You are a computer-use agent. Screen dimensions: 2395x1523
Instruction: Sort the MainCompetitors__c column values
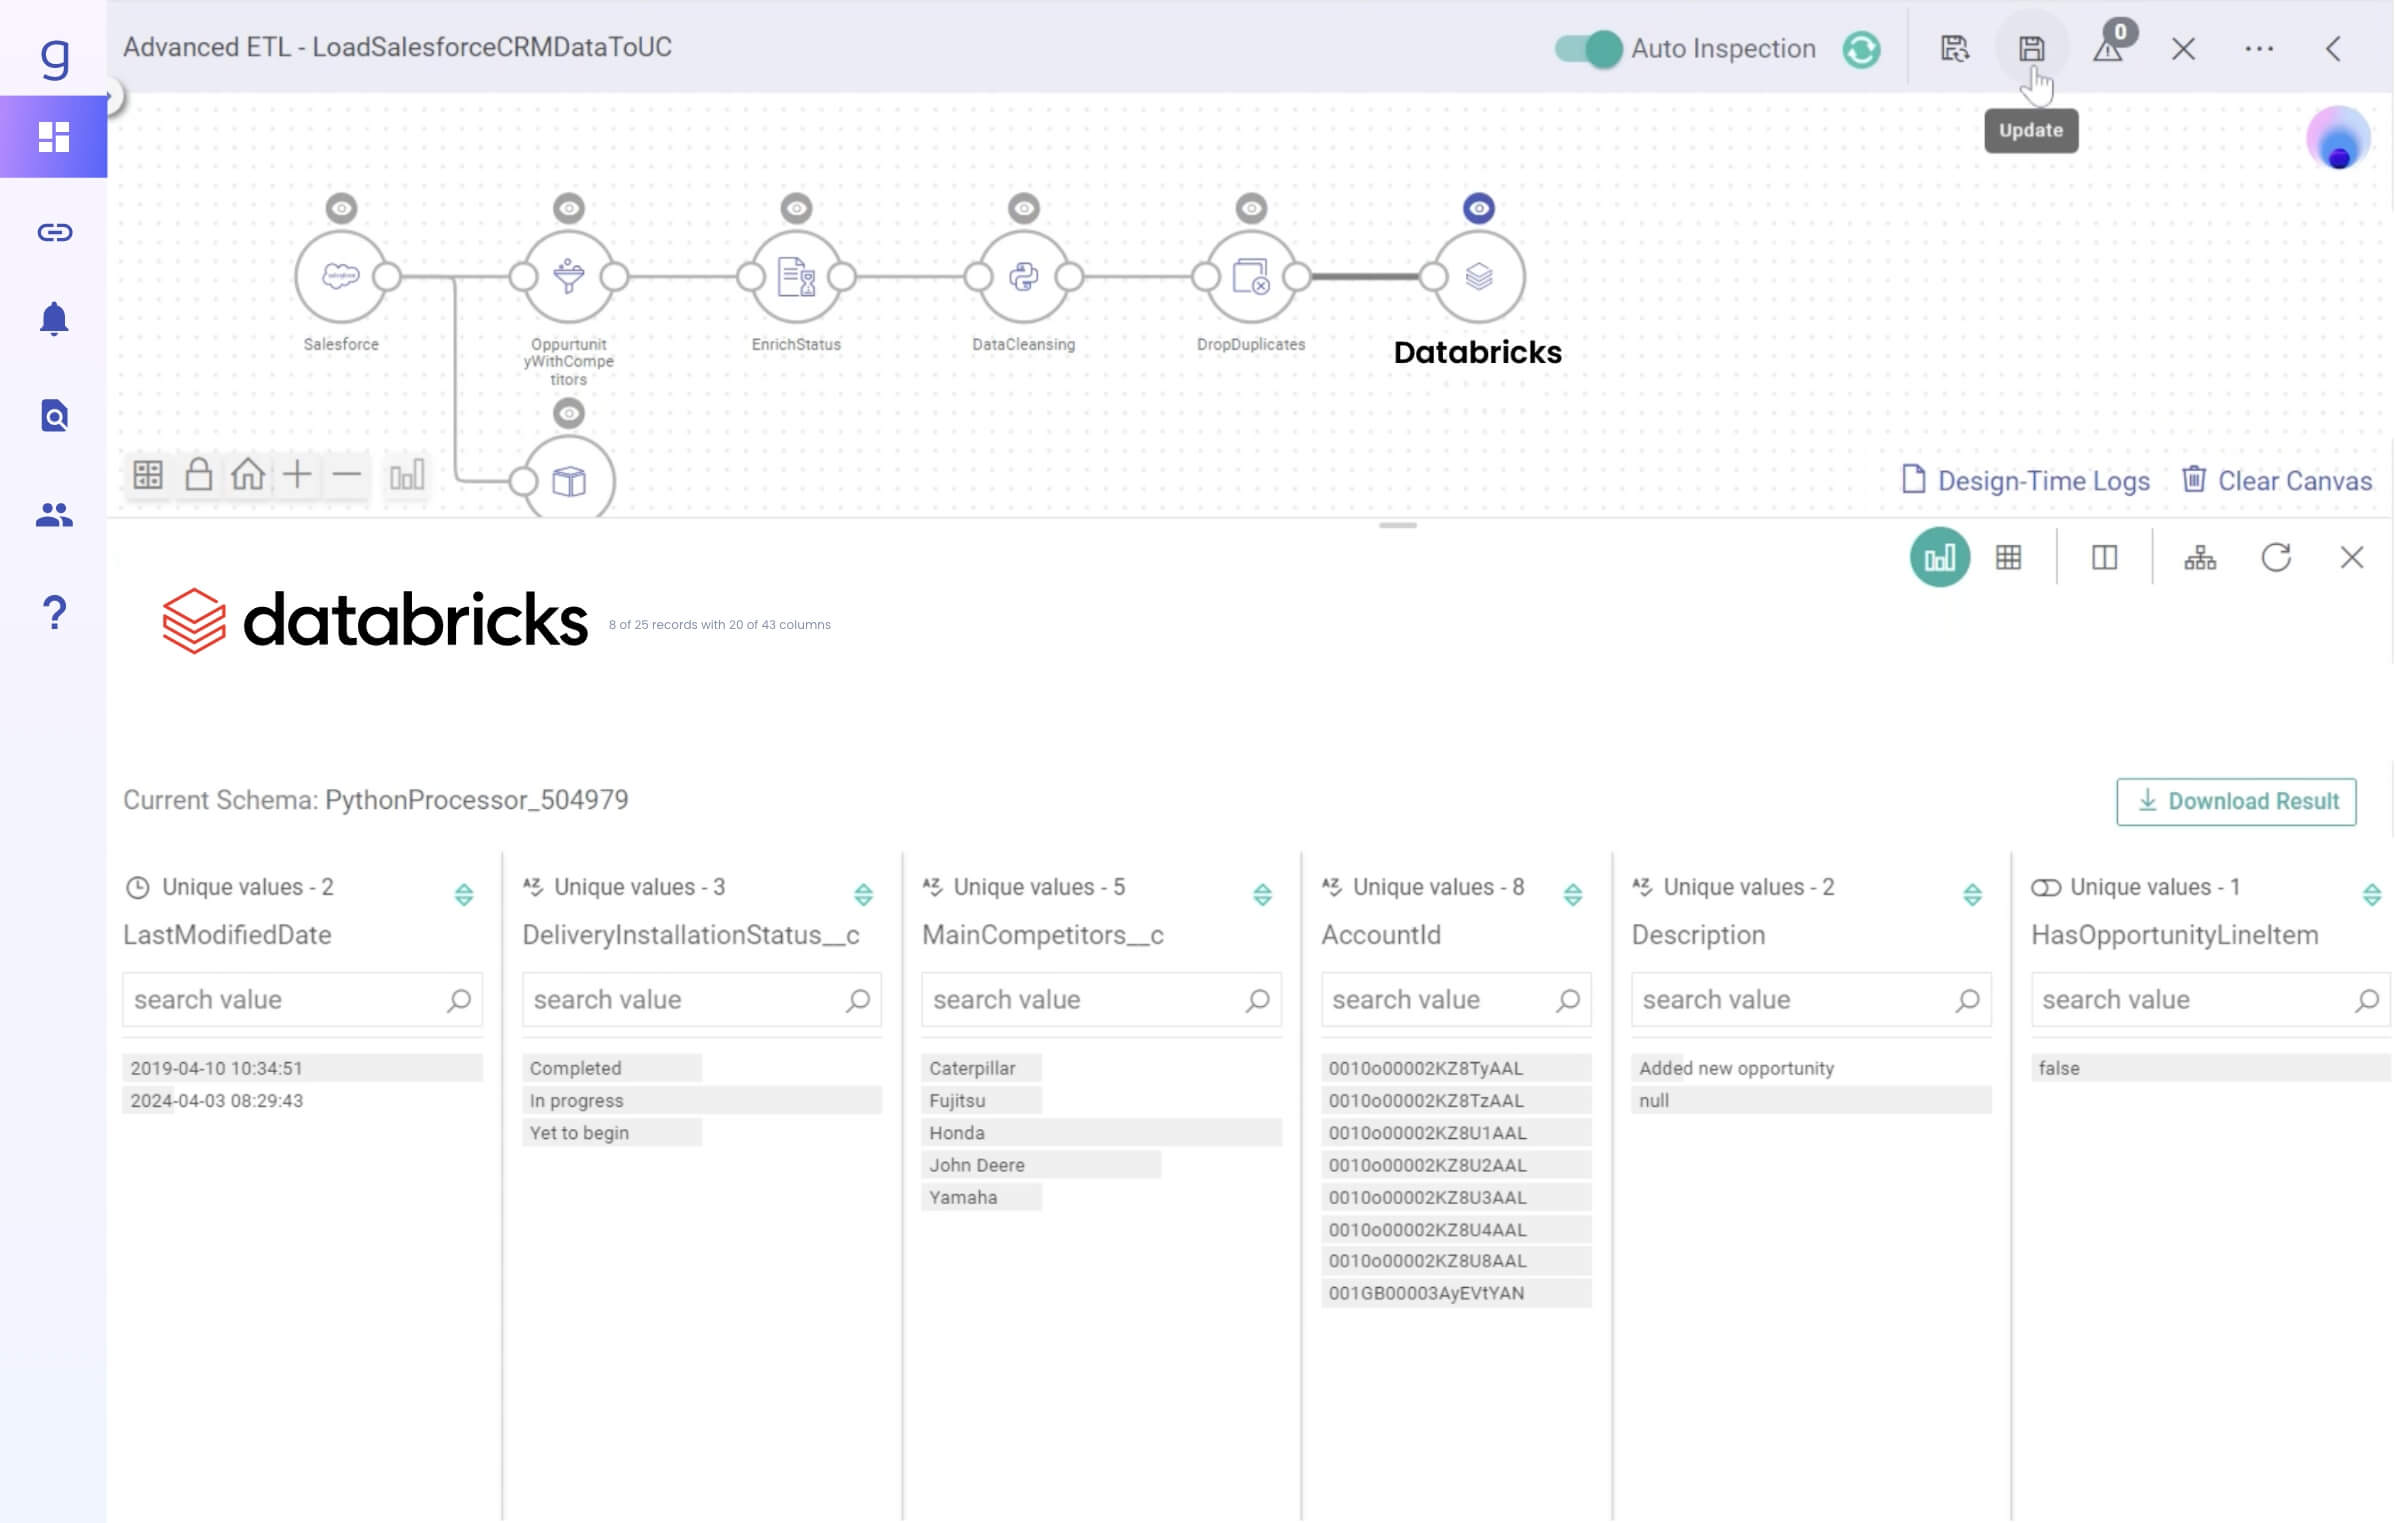1262,894
